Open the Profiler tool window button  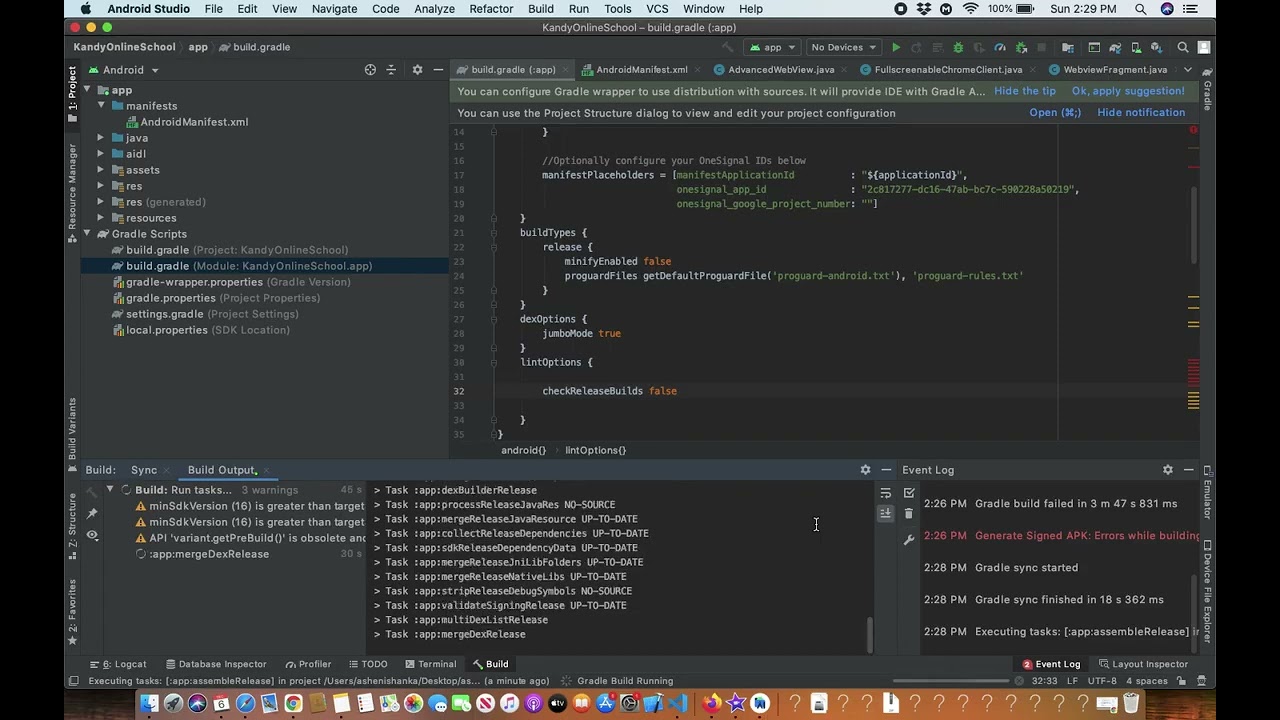[307, 664]
